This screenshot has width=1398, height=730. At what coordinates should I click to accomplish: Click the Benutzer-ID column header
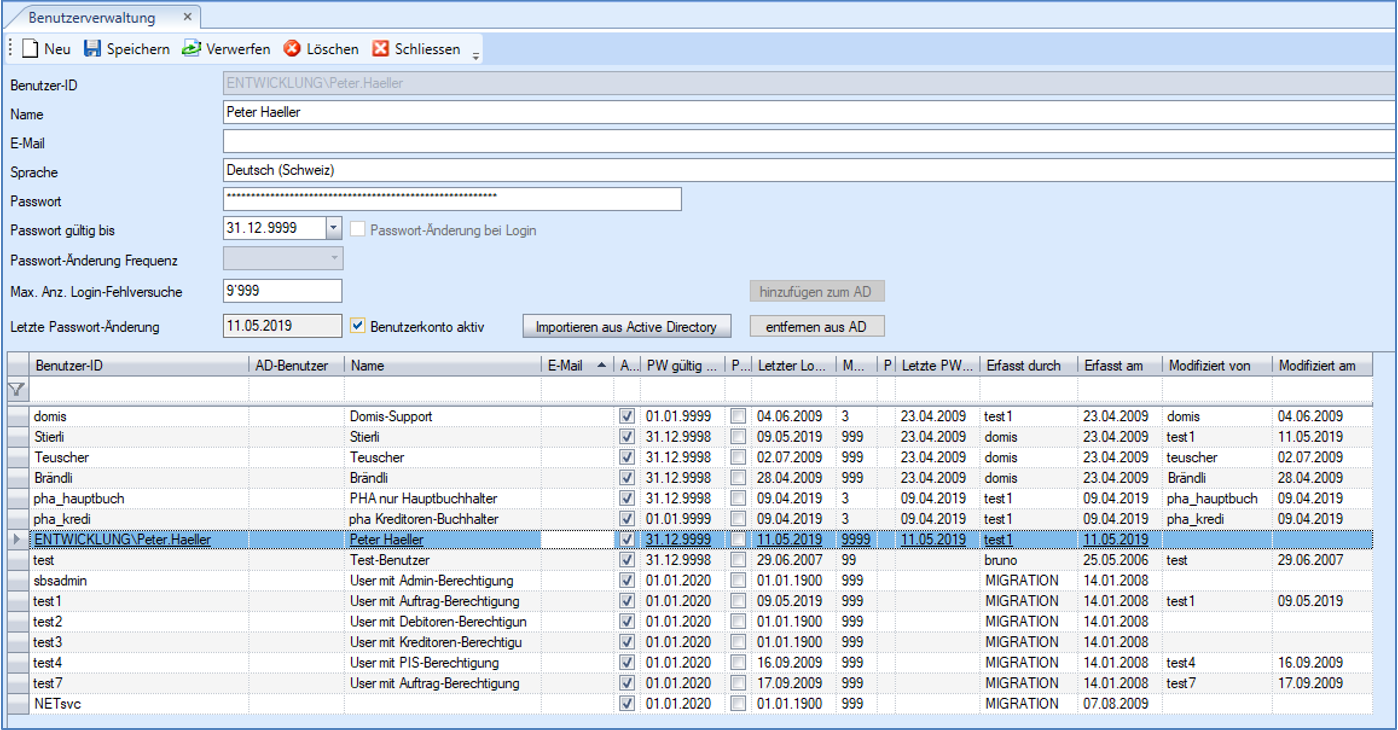click(69, 366)
